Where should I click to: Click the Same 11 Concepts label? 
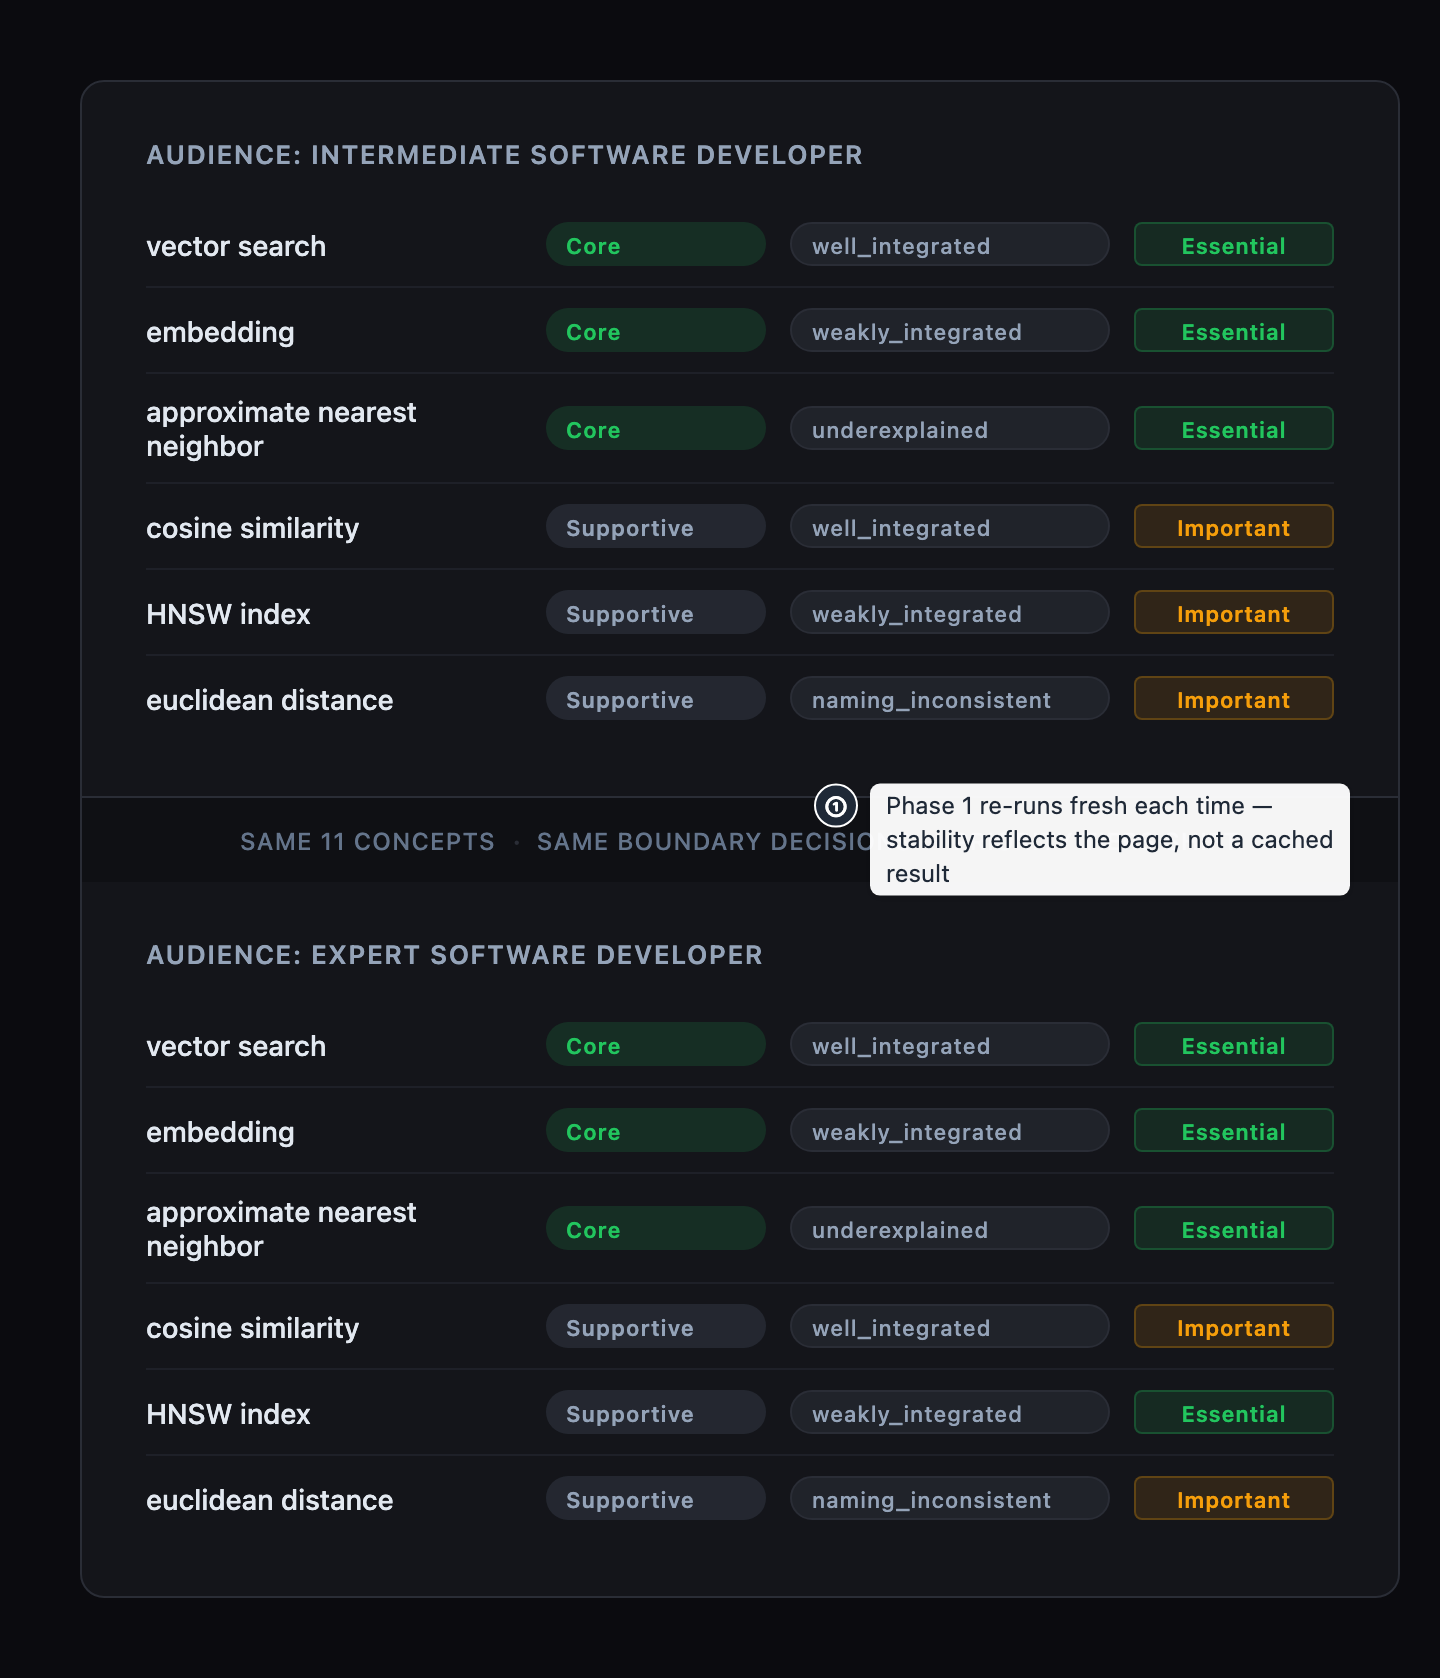click(367, 842)
